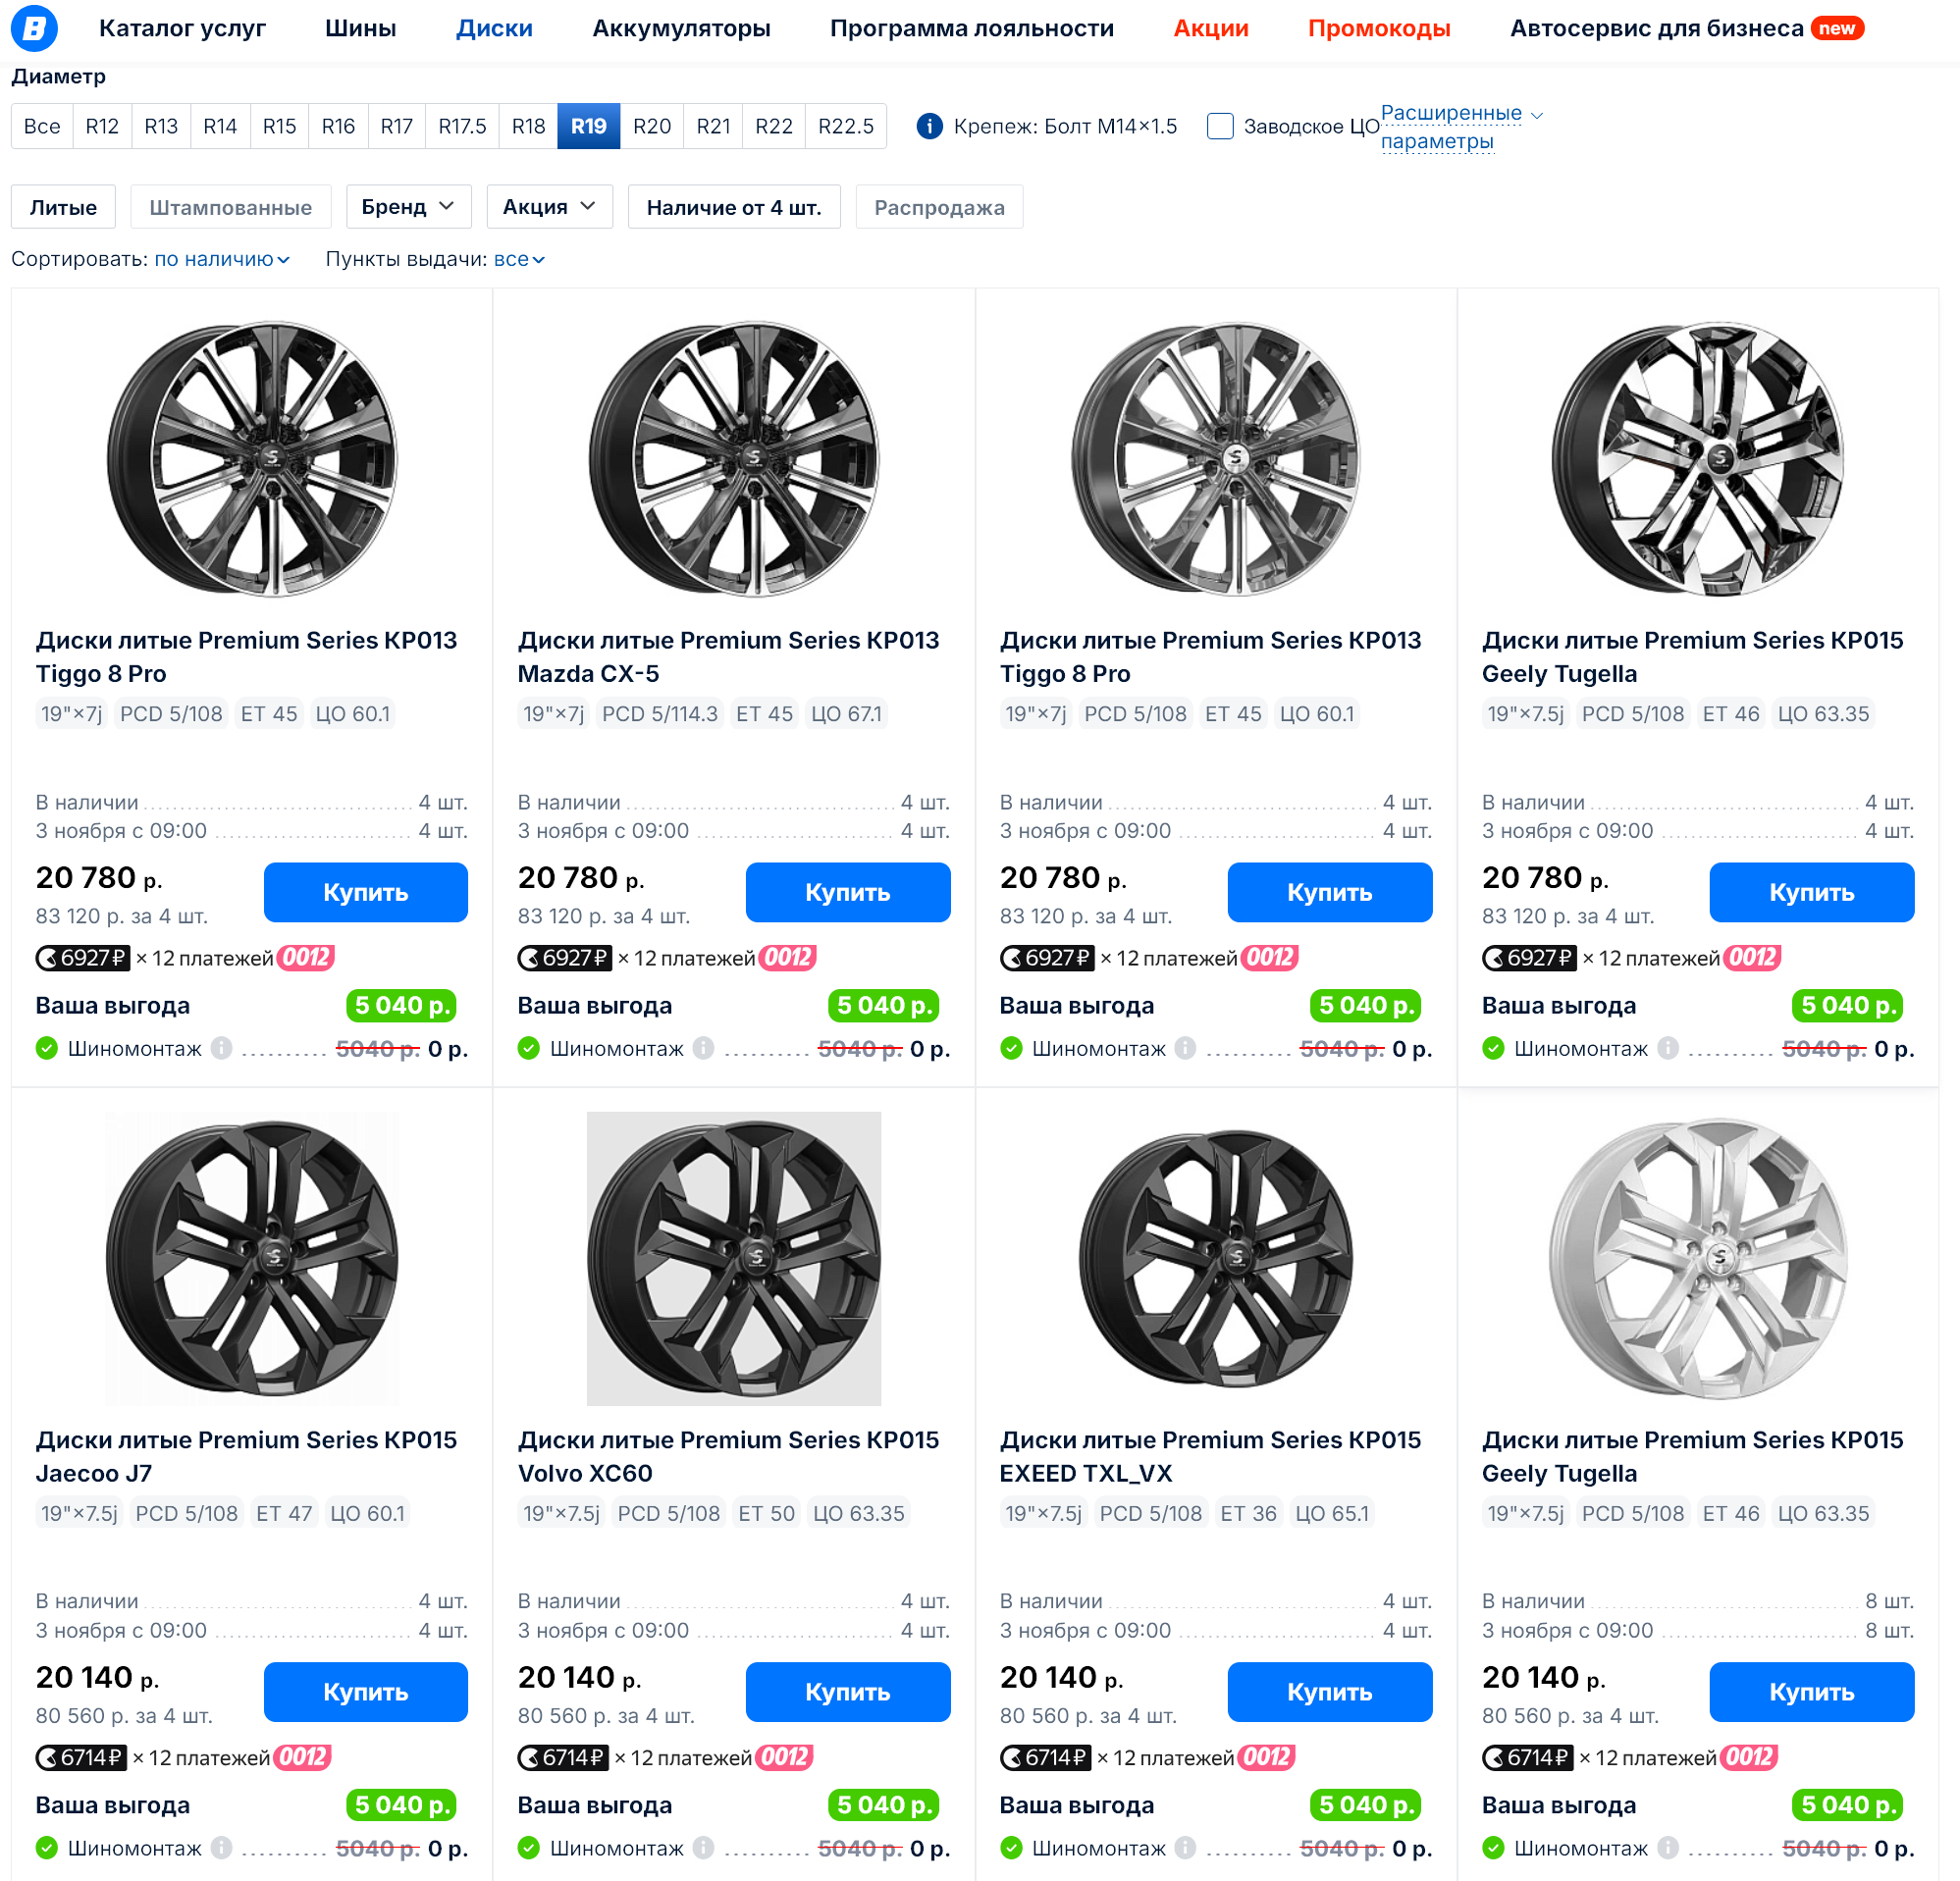
Task: Open the Шины menu item
Action: 360,28
